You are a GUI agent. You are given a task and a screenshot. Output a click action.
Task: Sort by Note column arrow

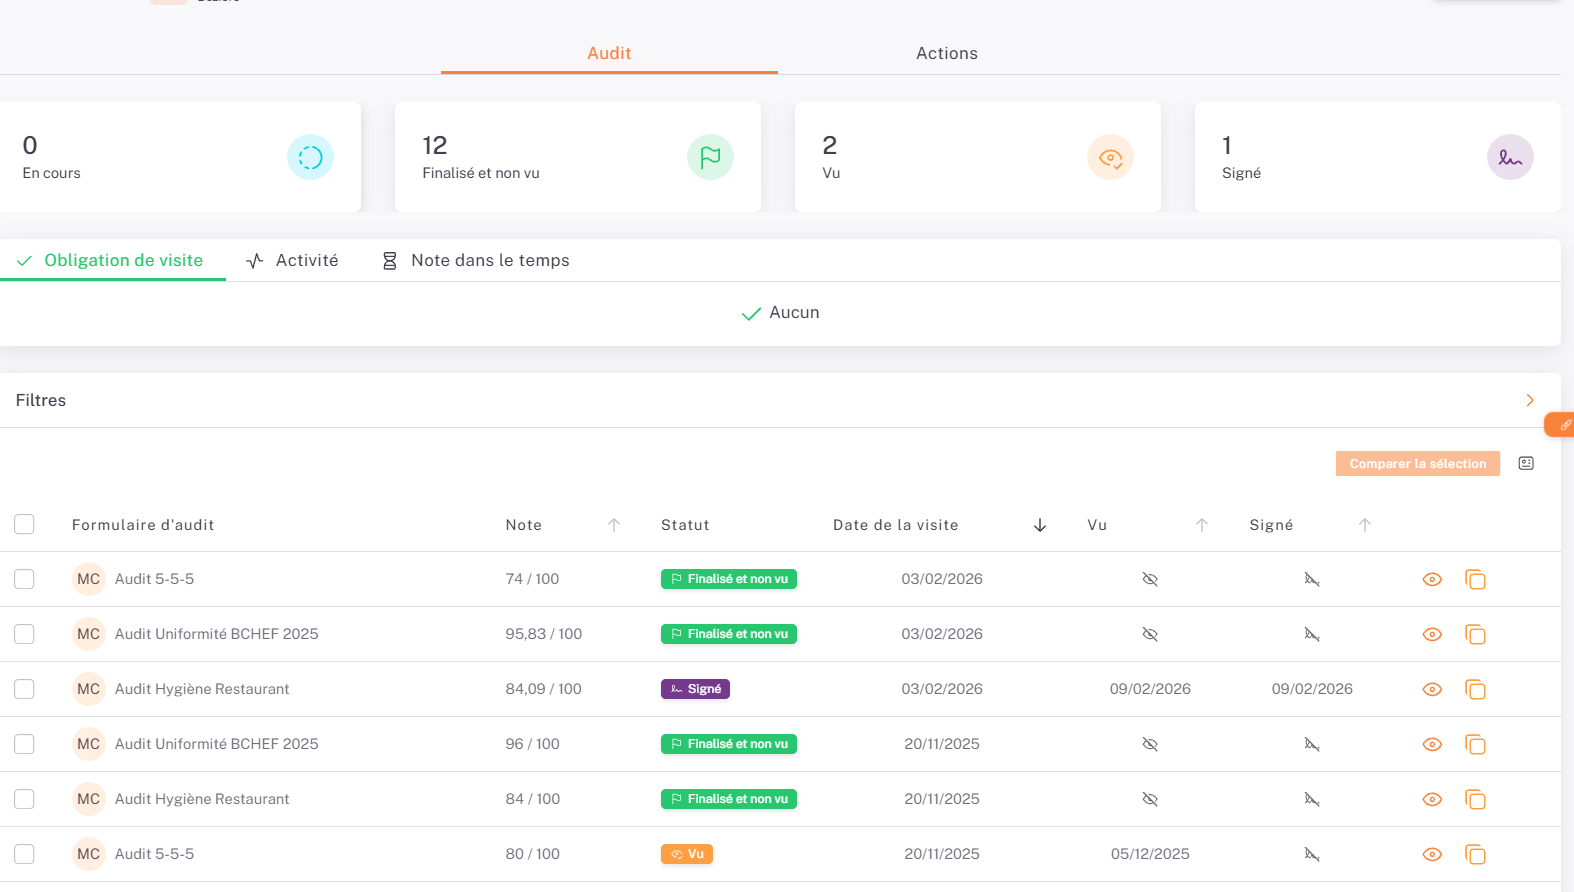tap(614, 525)
